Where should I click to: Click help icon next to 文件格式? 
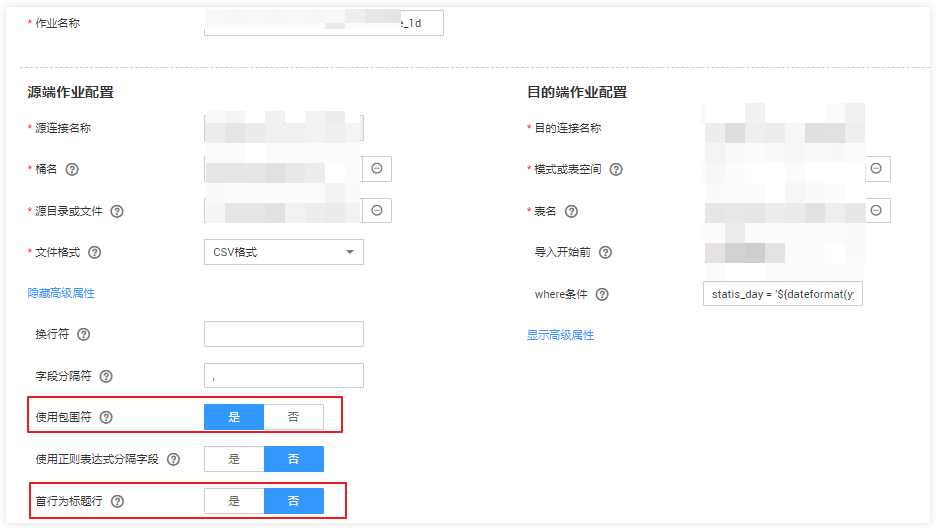click(95, 252)
